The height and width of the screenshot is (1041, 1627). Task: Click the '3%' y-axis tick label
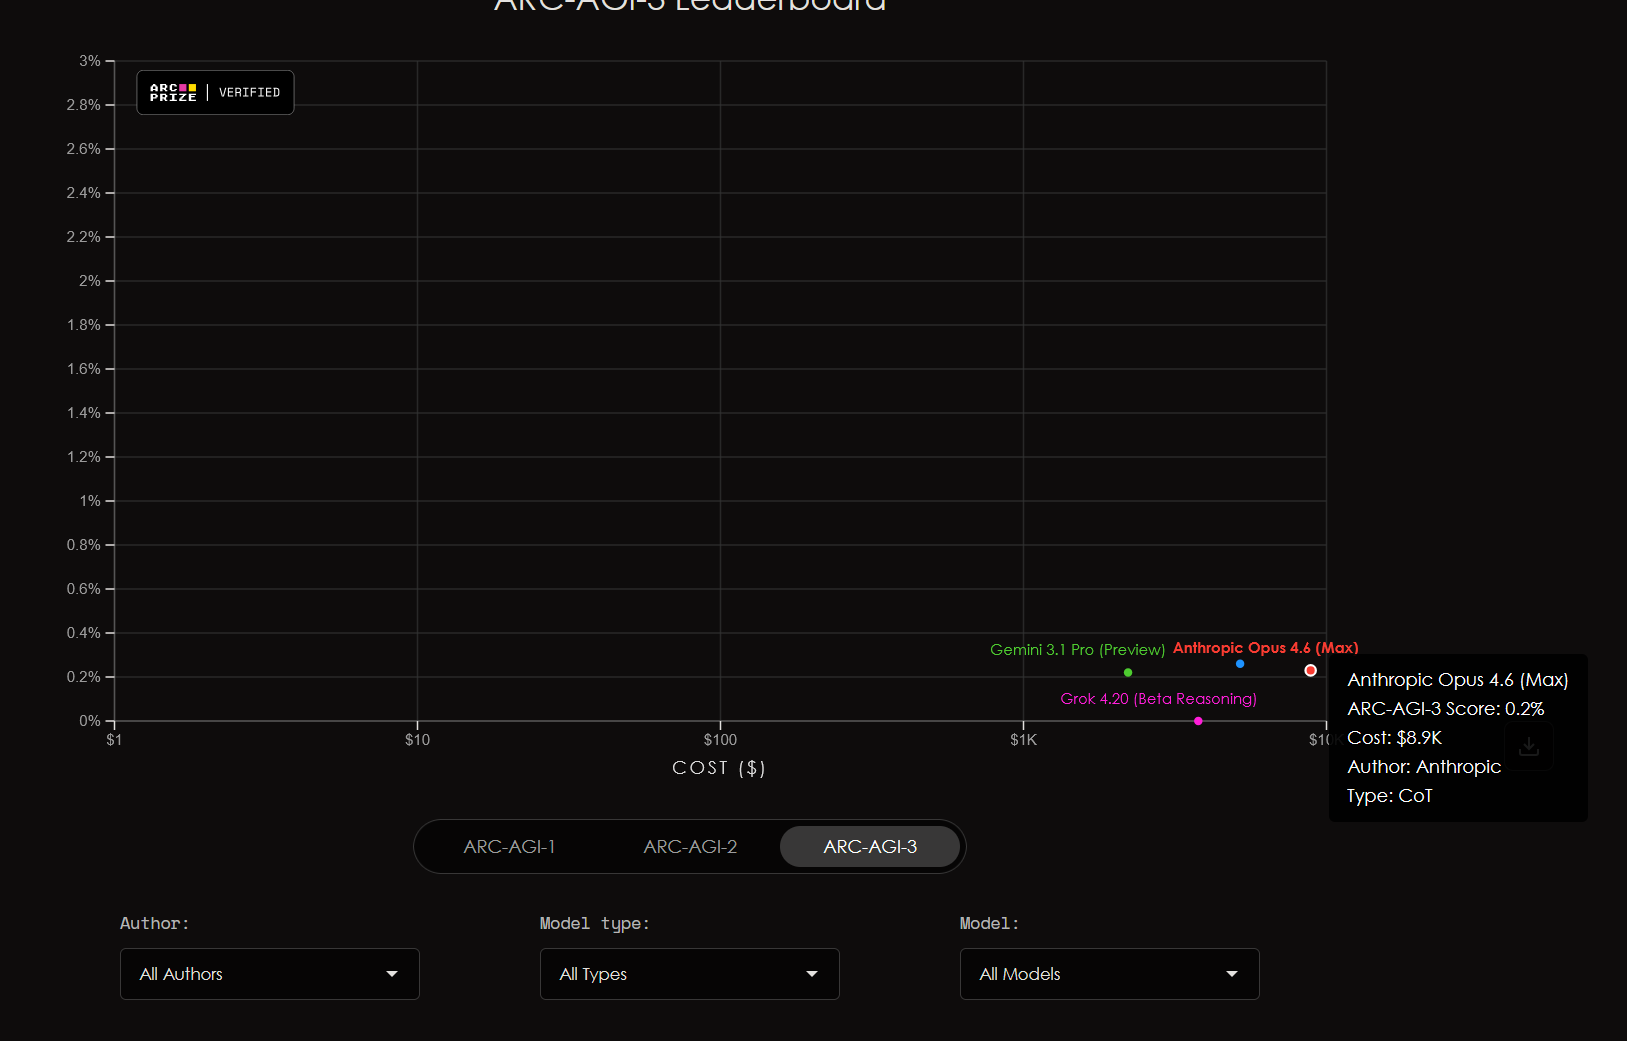click(90, 61)
